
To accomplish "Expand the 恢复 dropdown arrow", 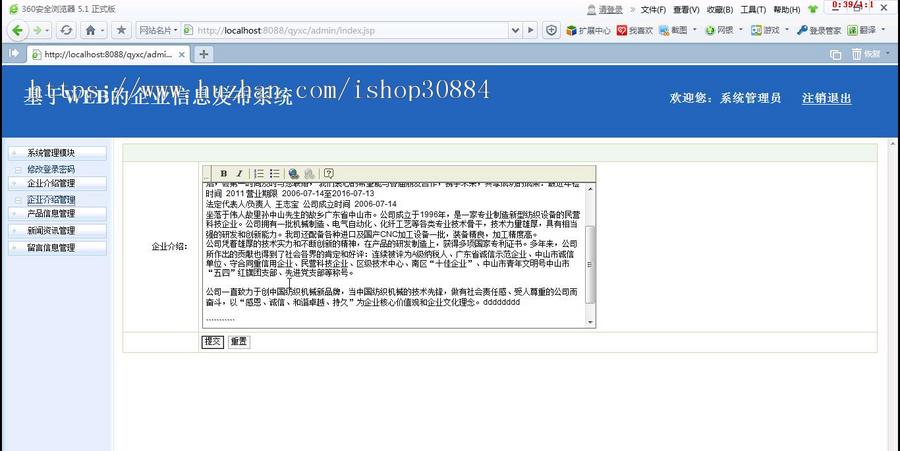I will (888, 53).
